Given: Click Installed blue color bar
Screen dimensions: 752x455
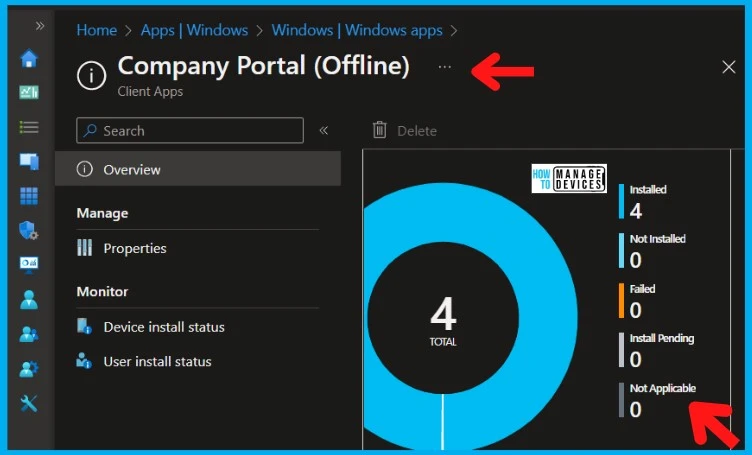Looking at the screenshot, I should (x=622, y=201).
